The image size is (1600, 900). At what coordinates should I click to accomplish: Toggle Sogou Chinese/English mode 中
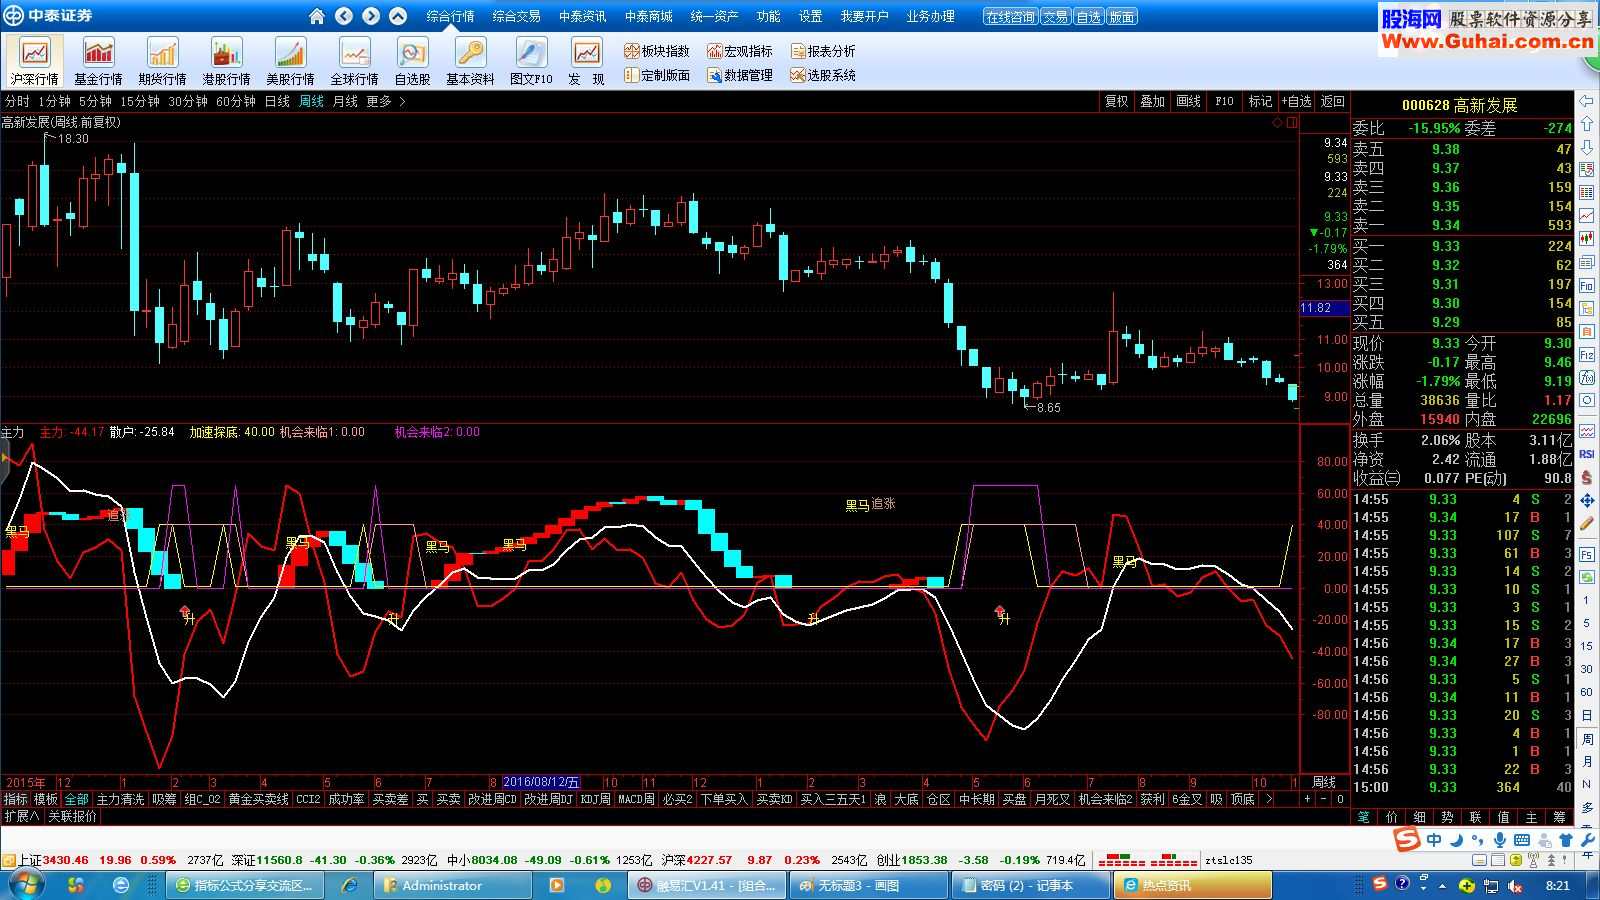pos(1434,840)
